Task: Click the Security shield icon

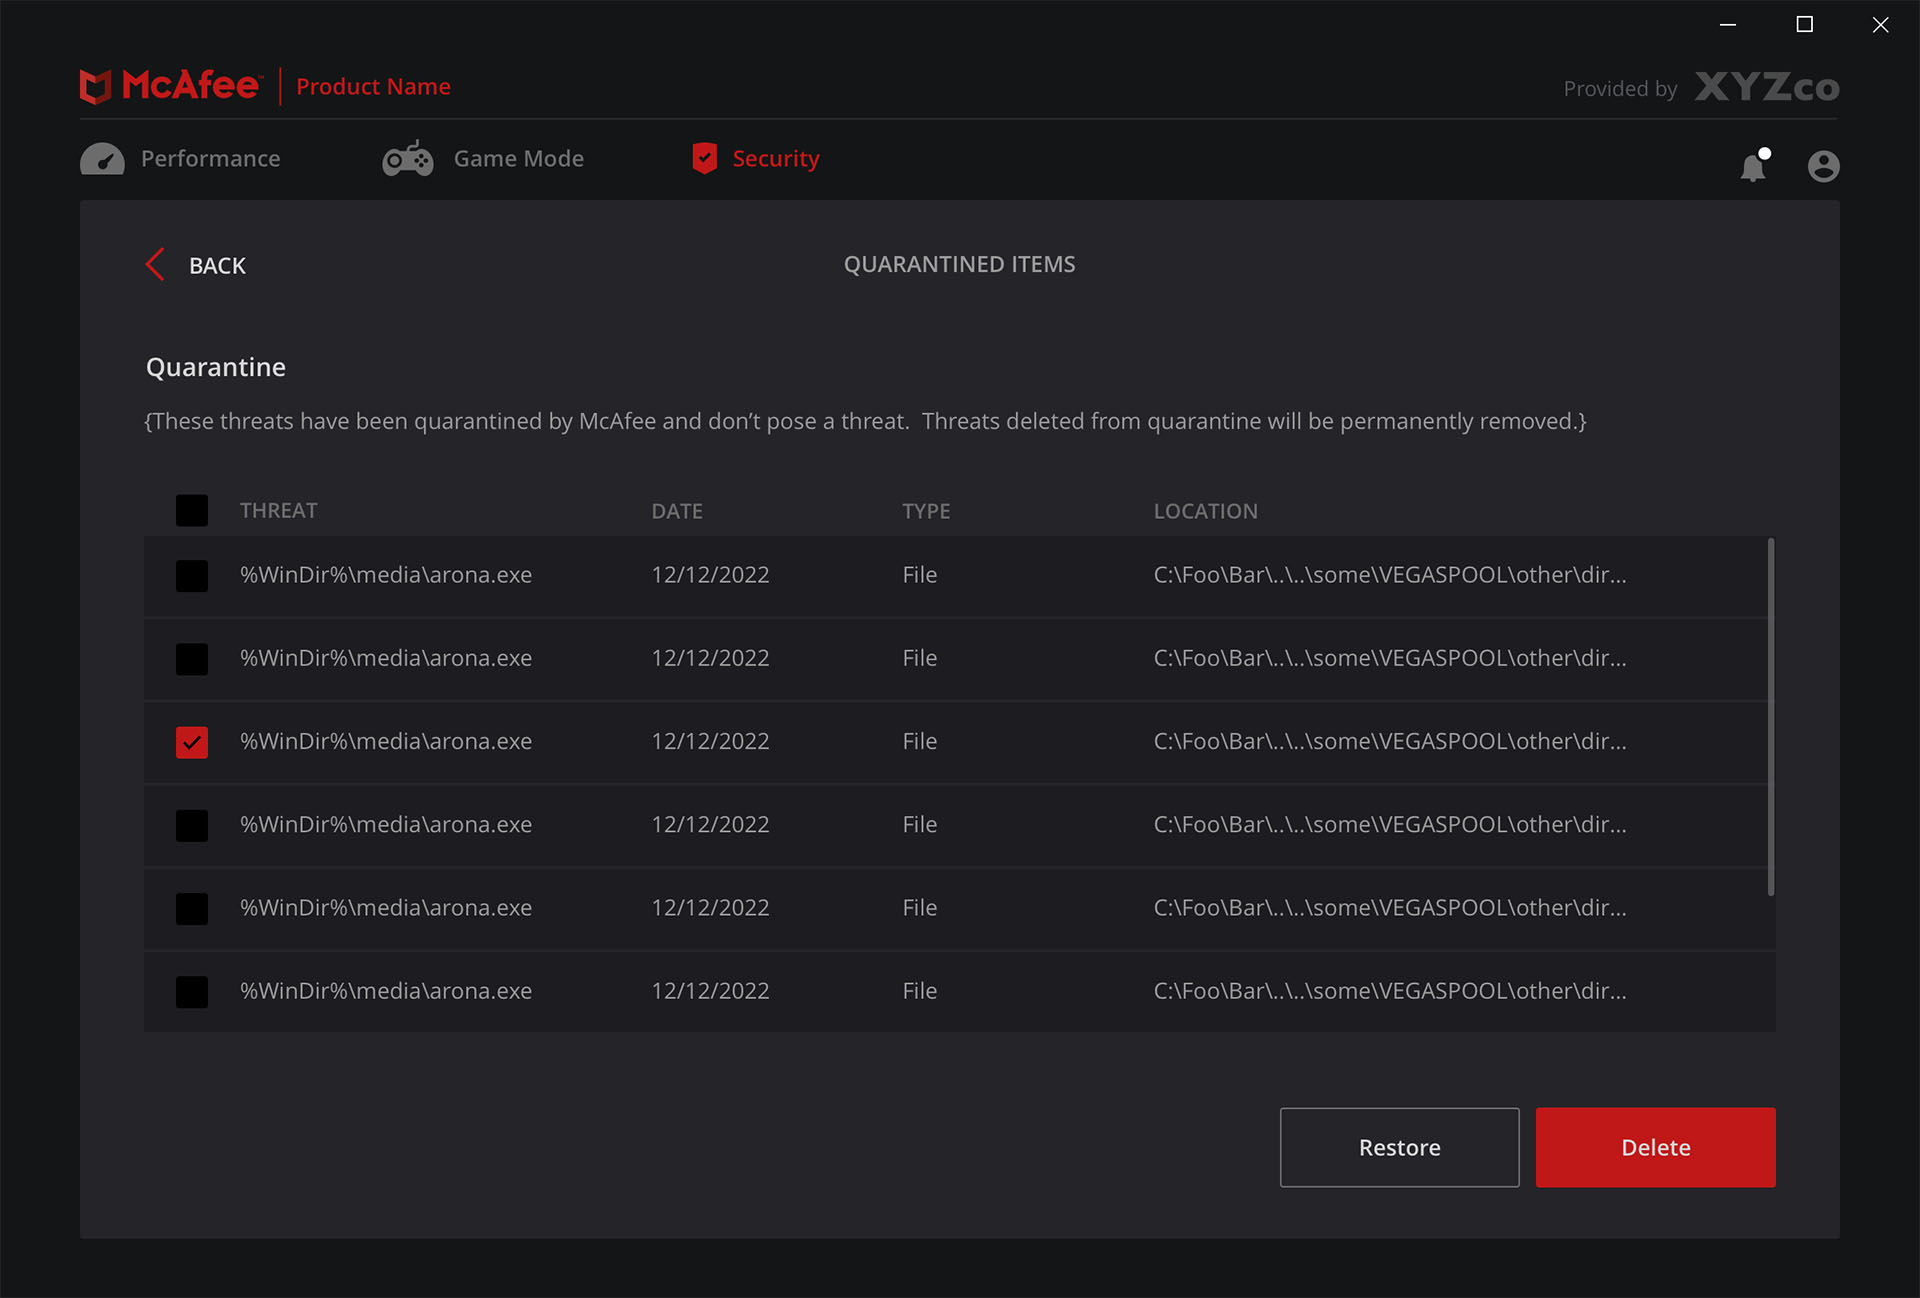Action: coord(704,158)
